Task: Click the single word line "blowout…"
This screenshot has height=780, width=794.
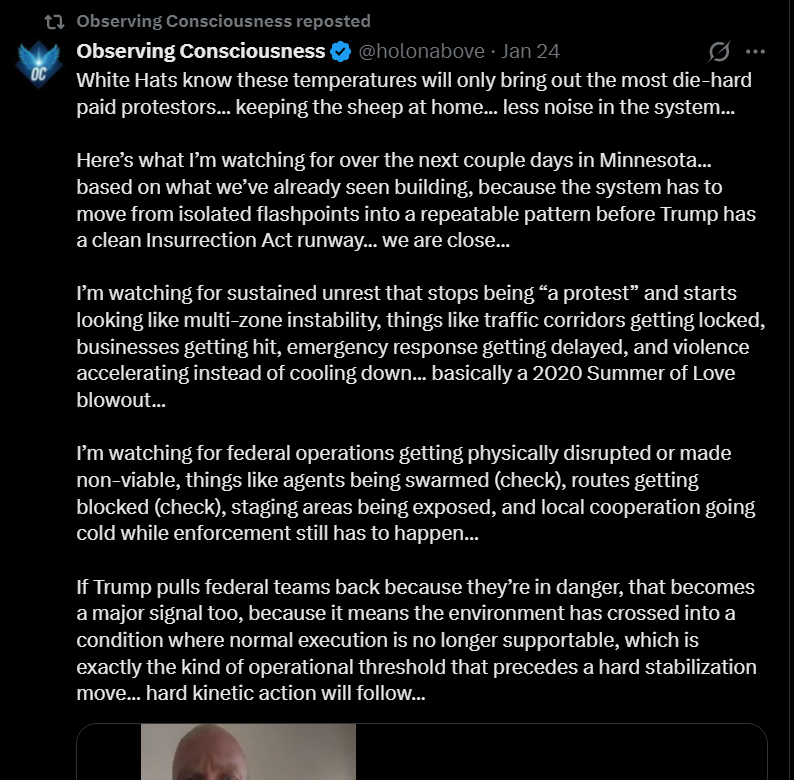Action: (121, 400)
